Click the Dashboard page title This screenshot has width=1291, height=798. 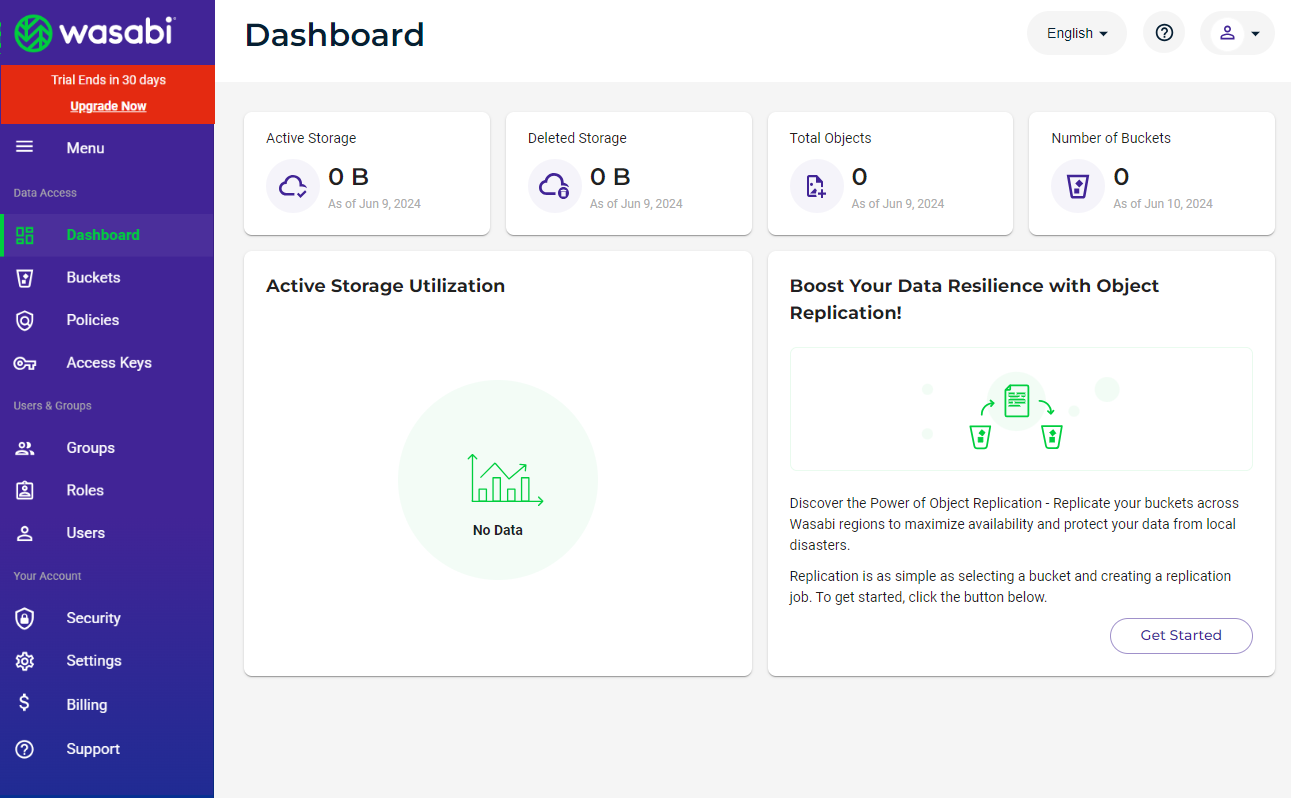click(334, 35)
